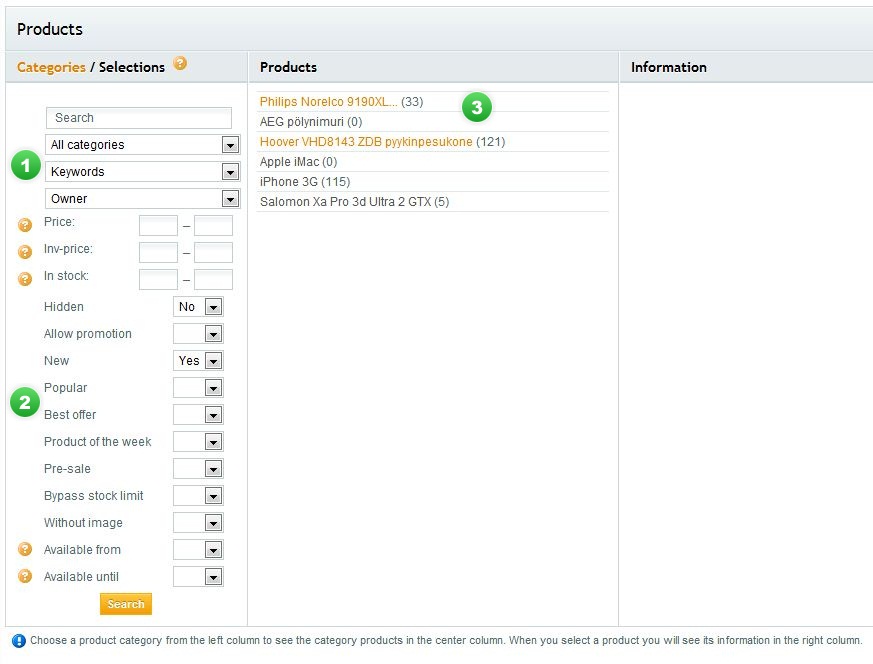The height and width of the screenshot is (664, 873).
Task: Switch to the Selections tab
Action: pyautogui.click(x=132, y=67)
